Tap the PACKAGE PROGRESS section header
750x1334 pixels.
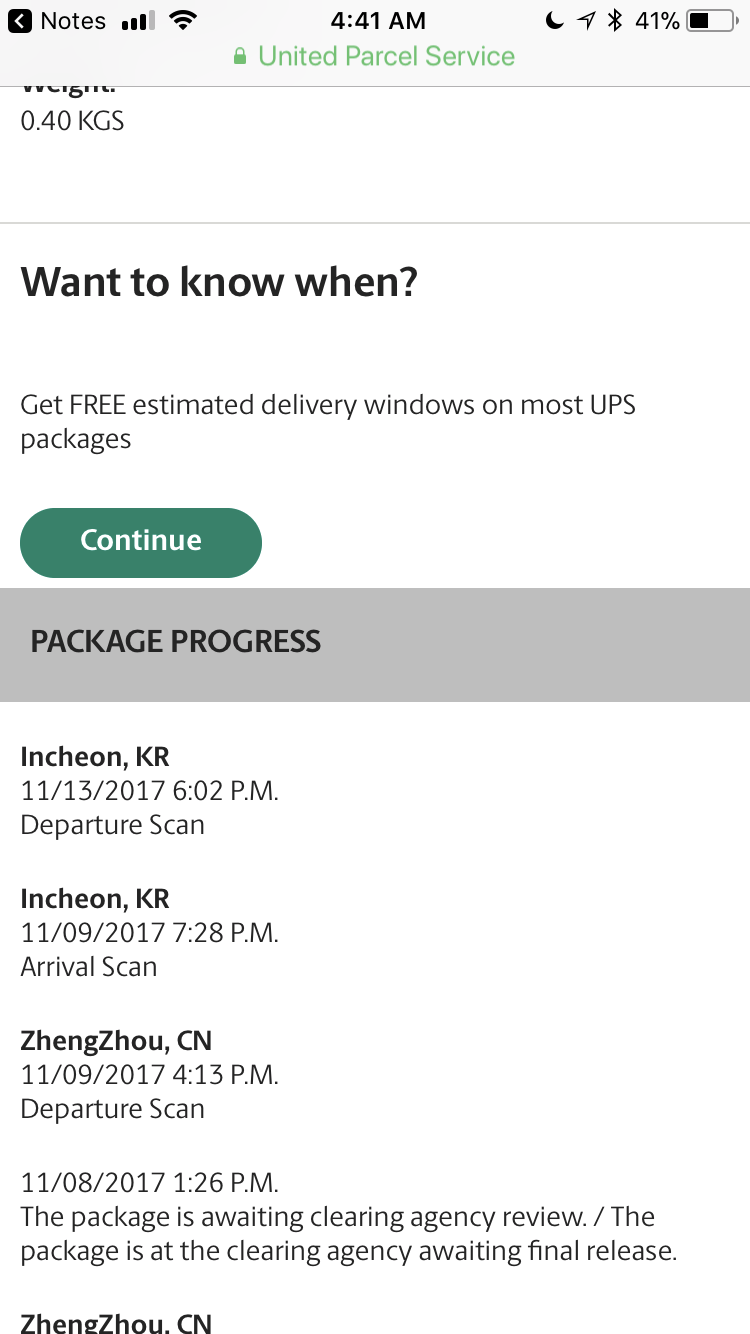pyautogui.click(x=375, y=644)
